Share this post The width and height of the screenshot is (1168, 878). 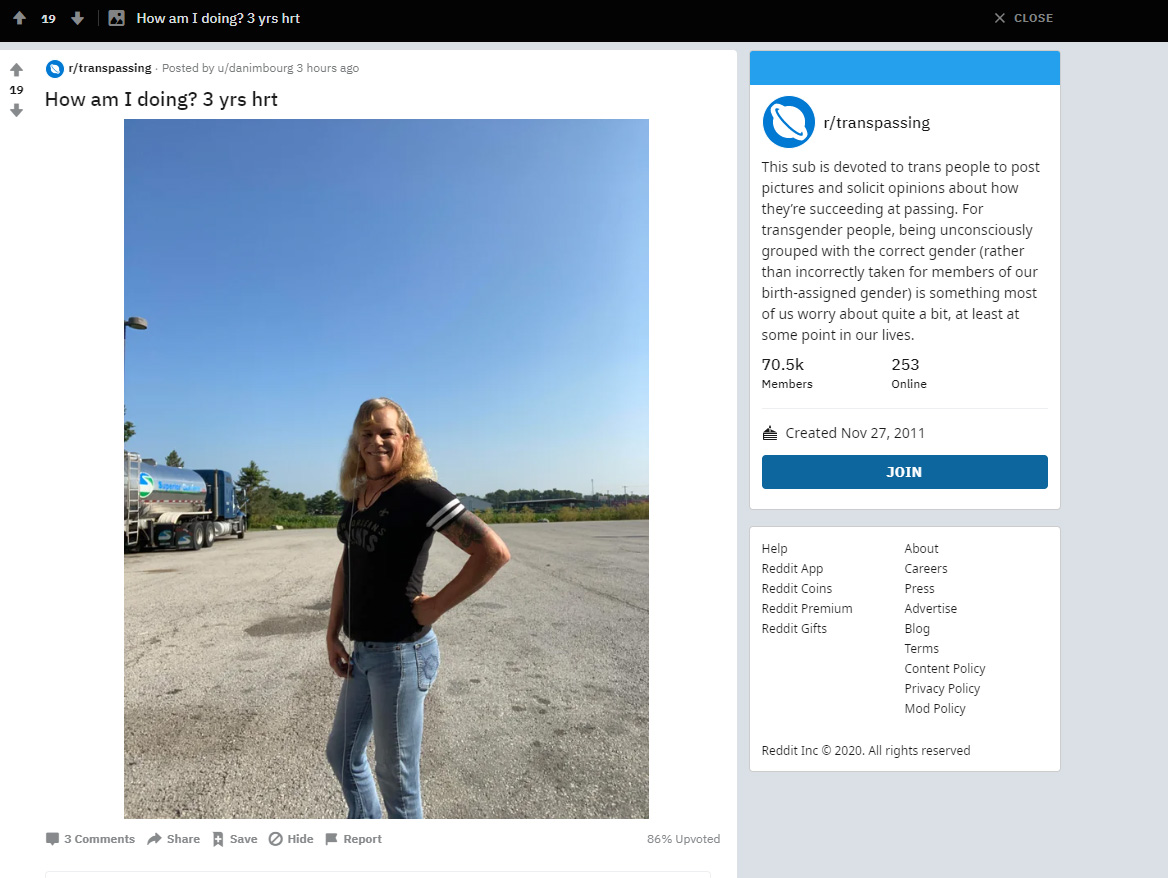(174, 839)
